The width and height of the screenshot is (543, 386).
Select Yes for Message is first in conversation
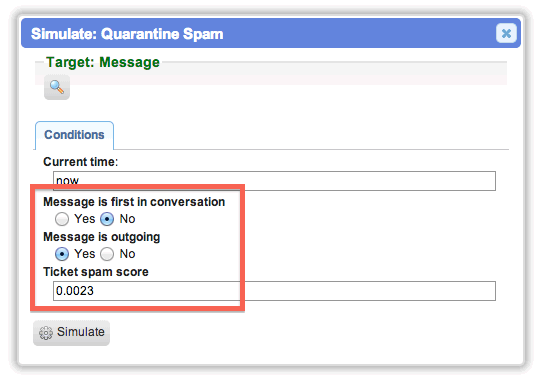coord(62,219)
